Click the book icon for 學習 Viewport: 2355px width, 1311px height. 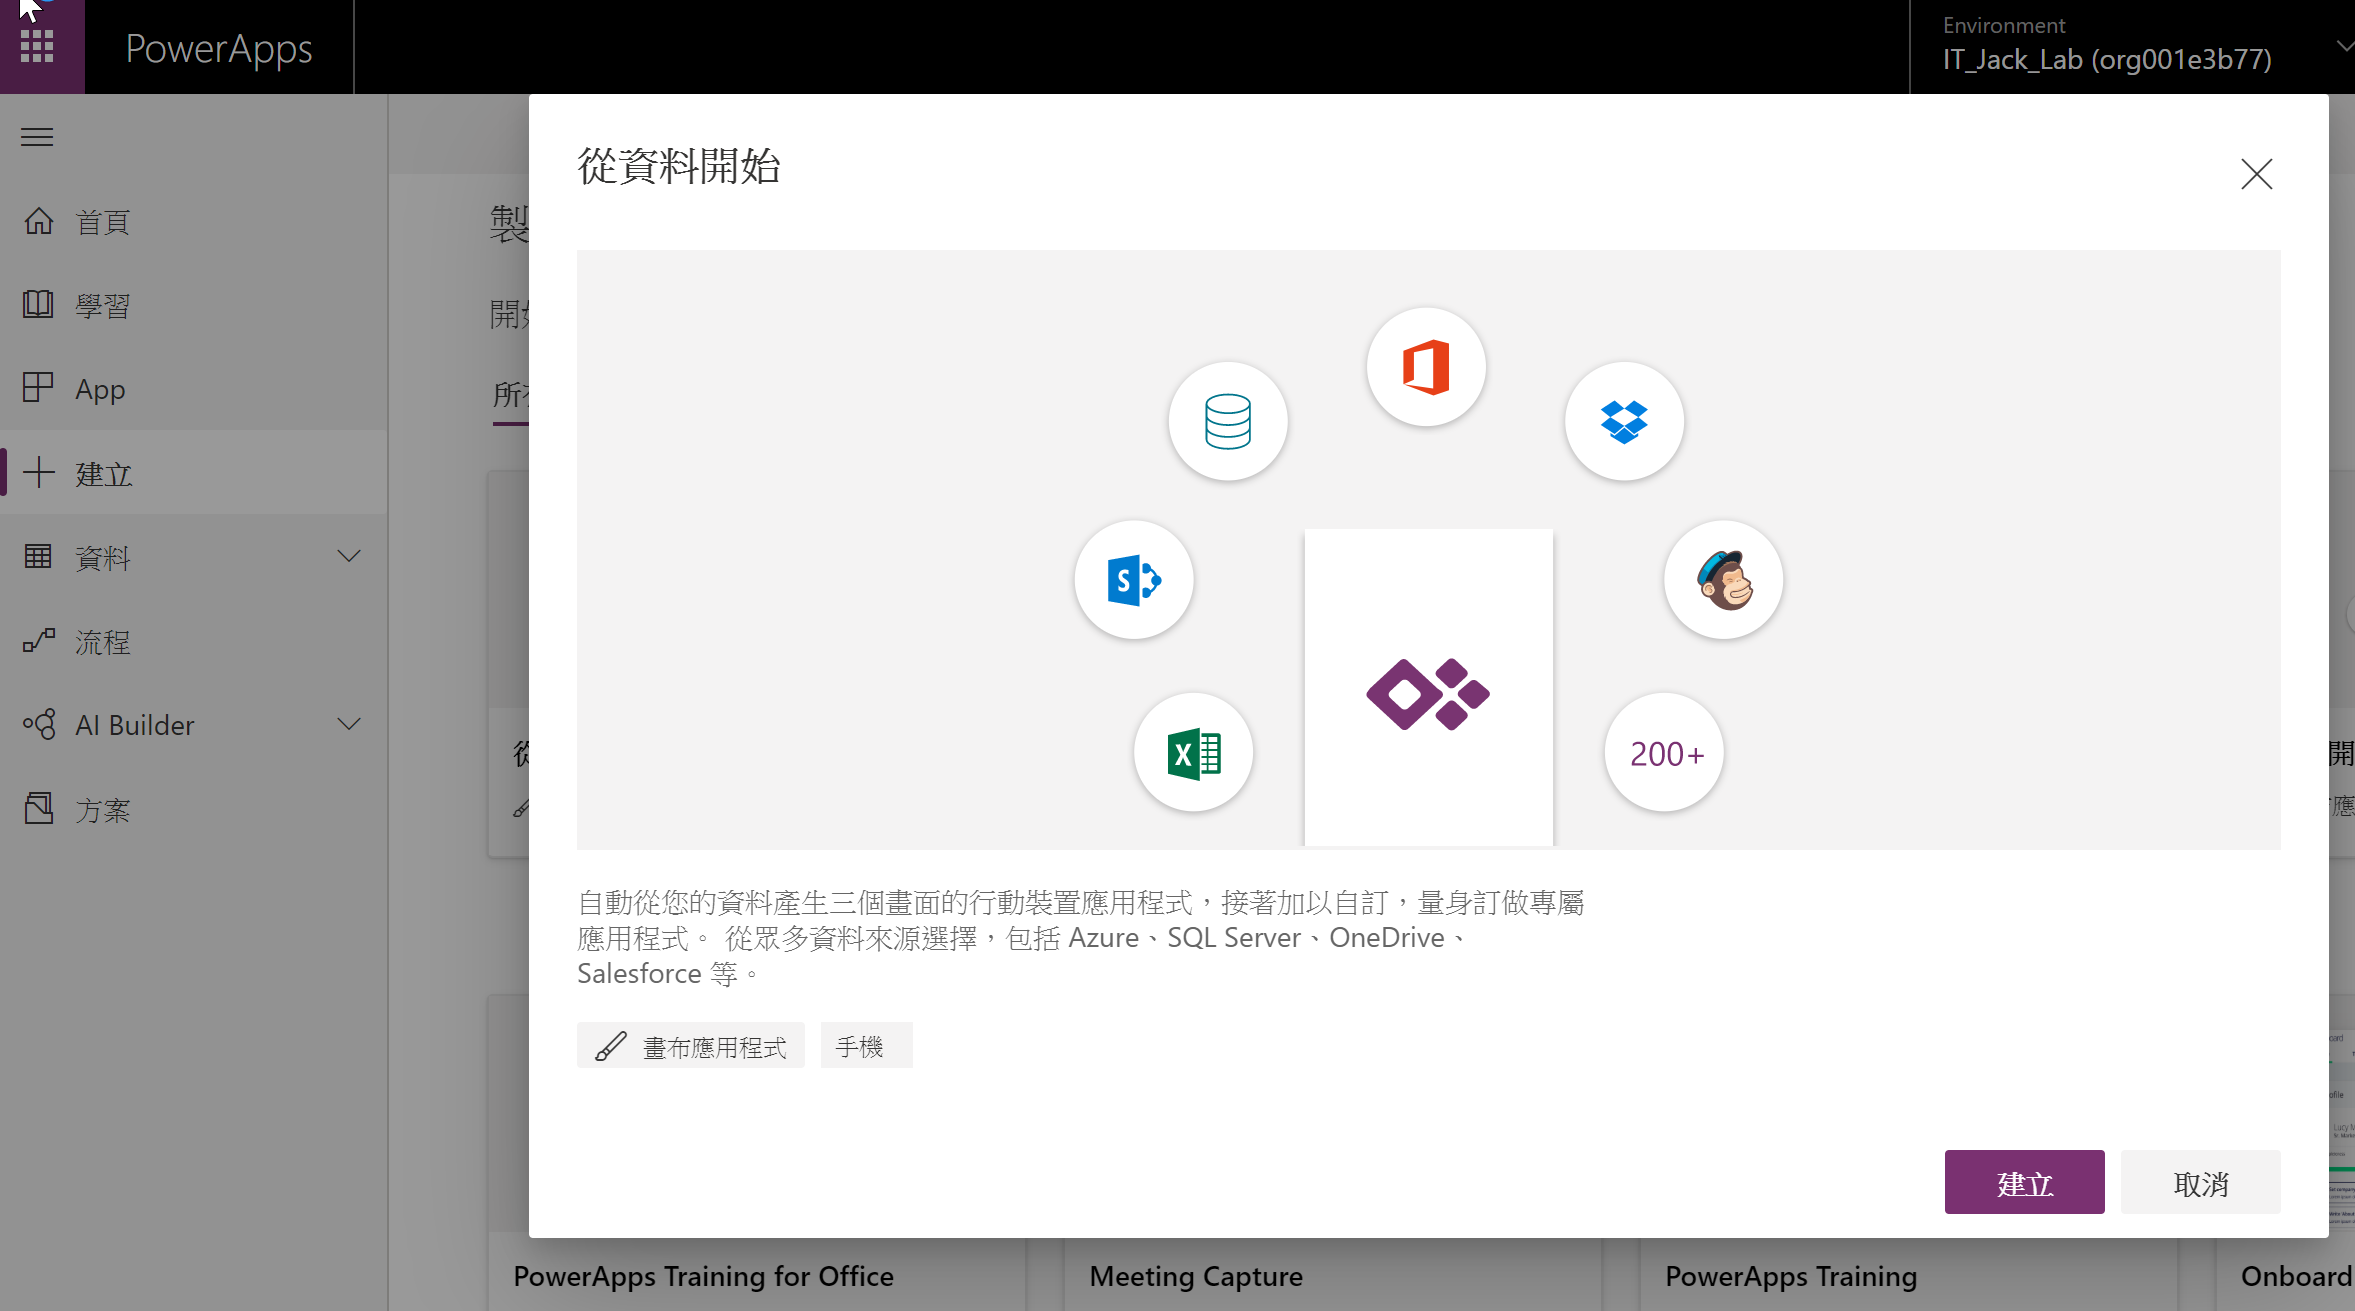pos(38,304)
